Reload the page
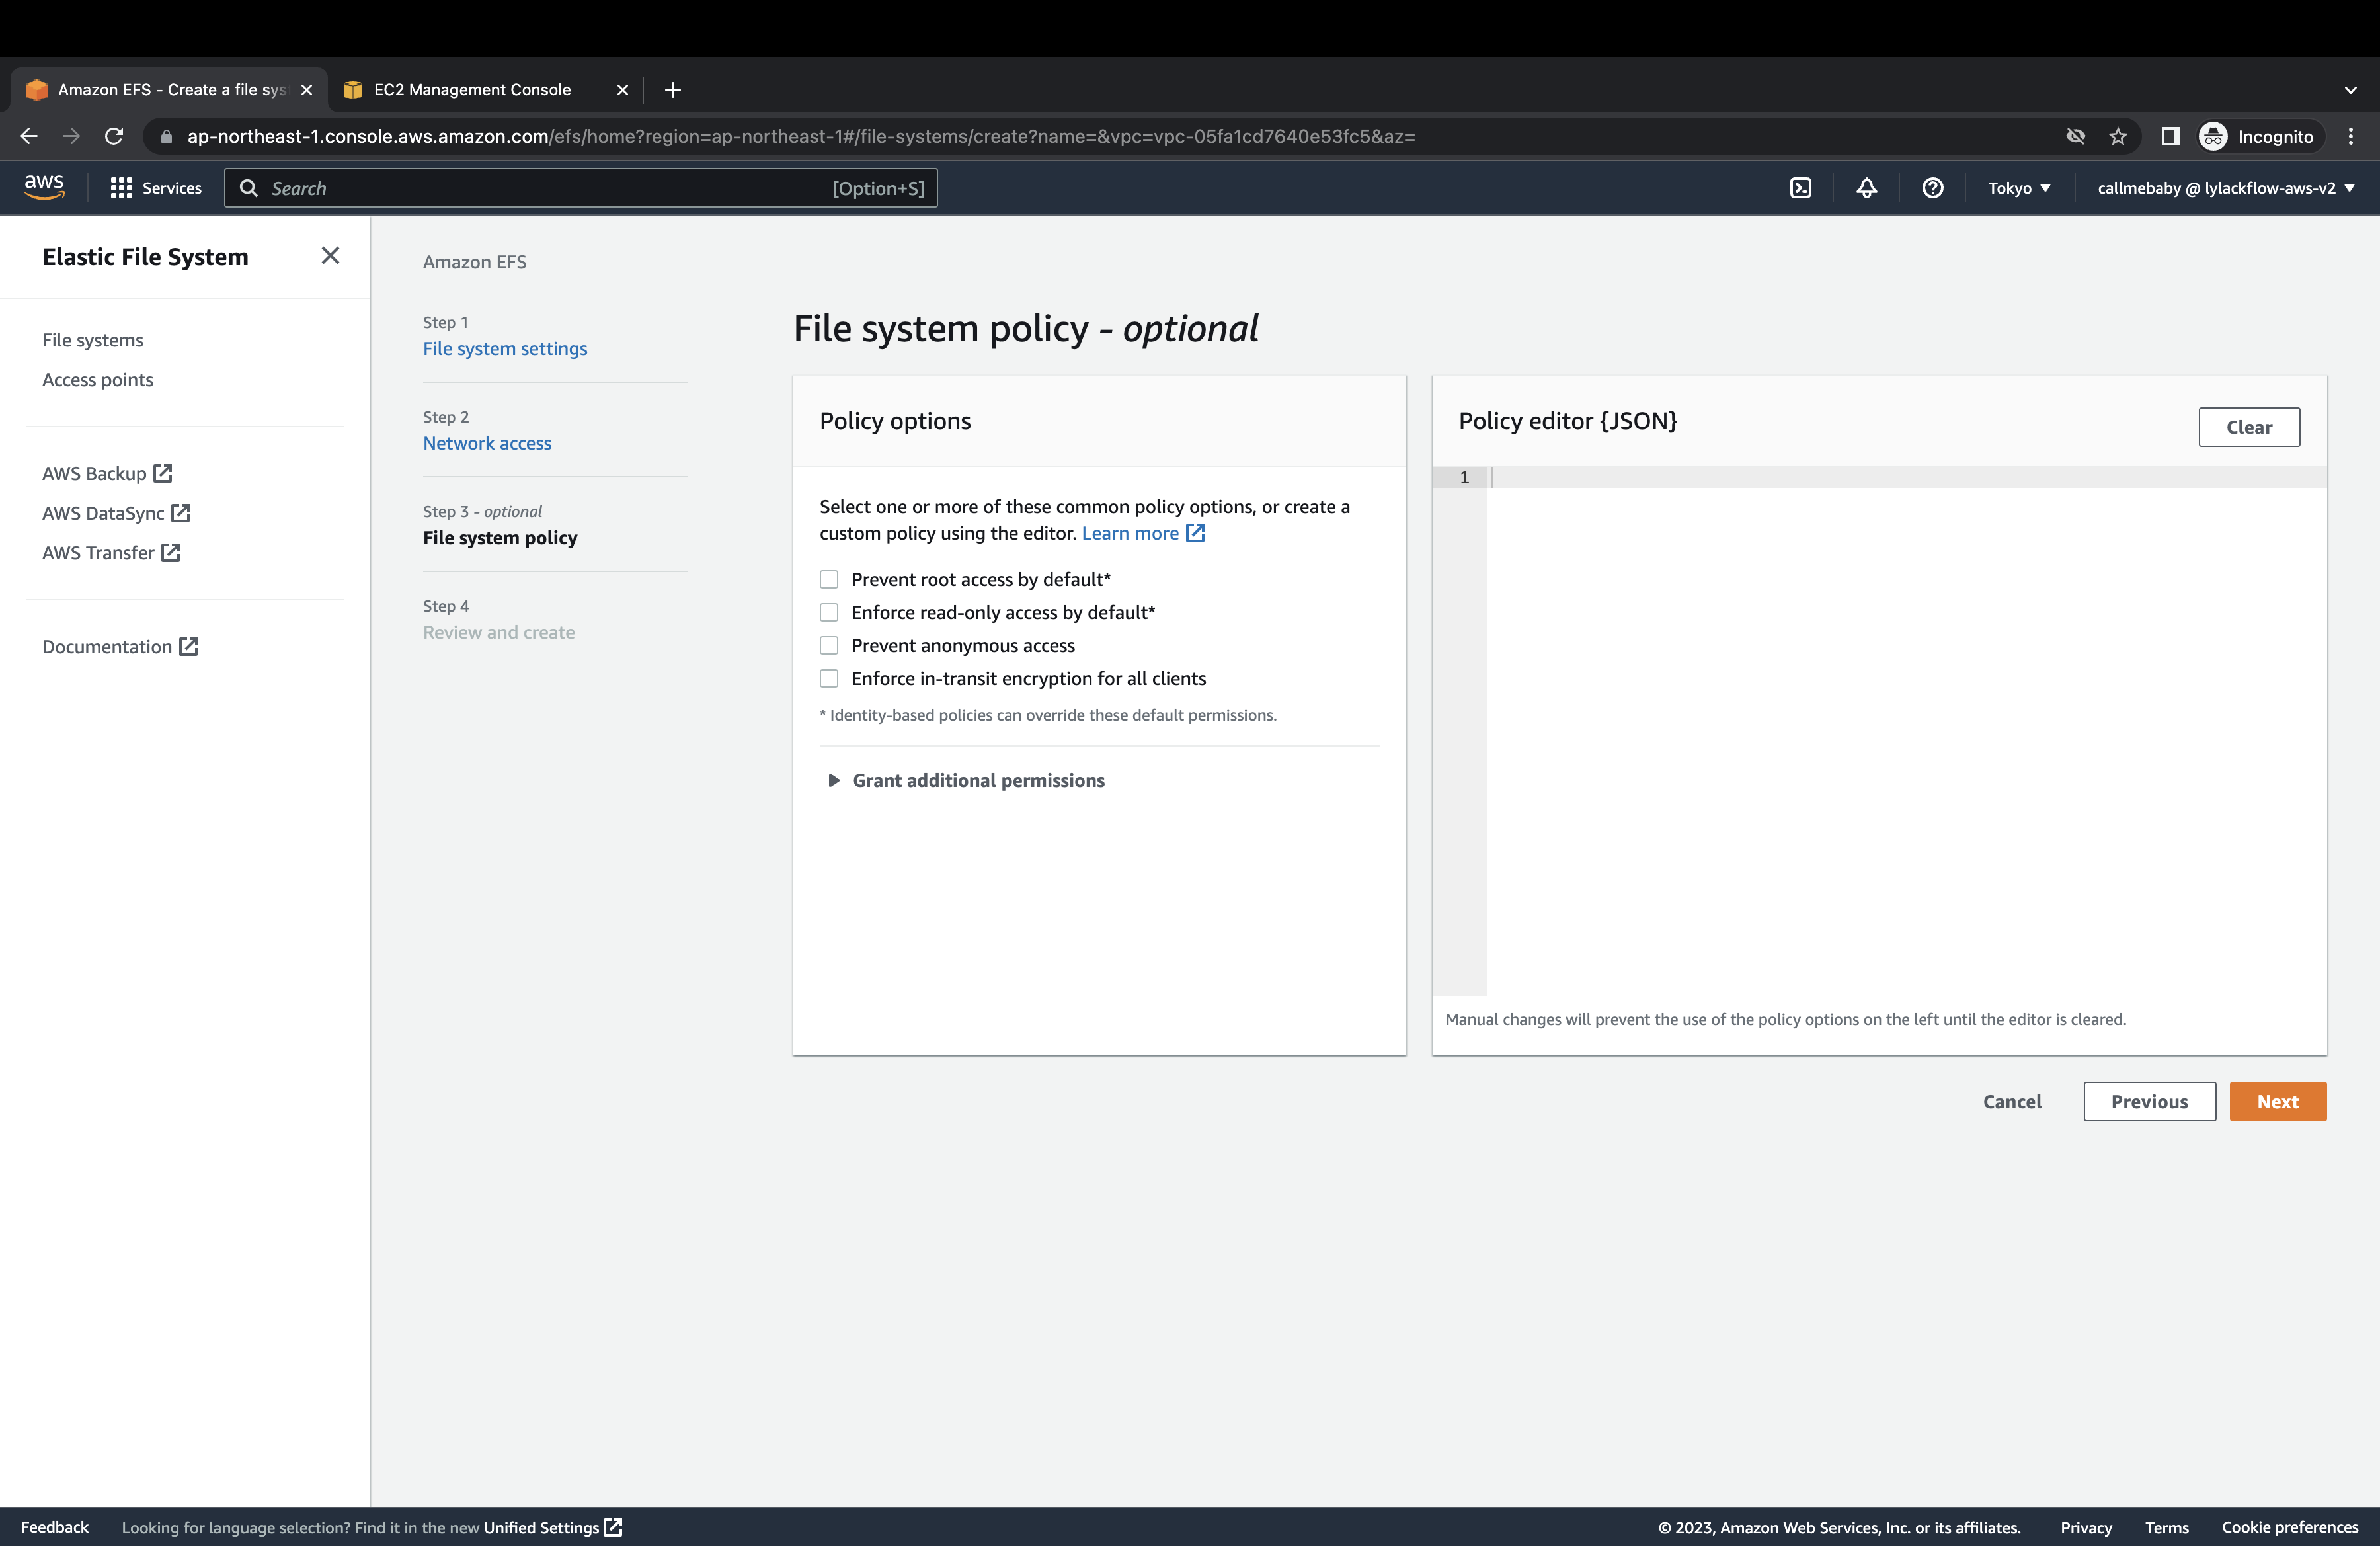Screen dimensions: 2380x1546 tap(114, 136)
